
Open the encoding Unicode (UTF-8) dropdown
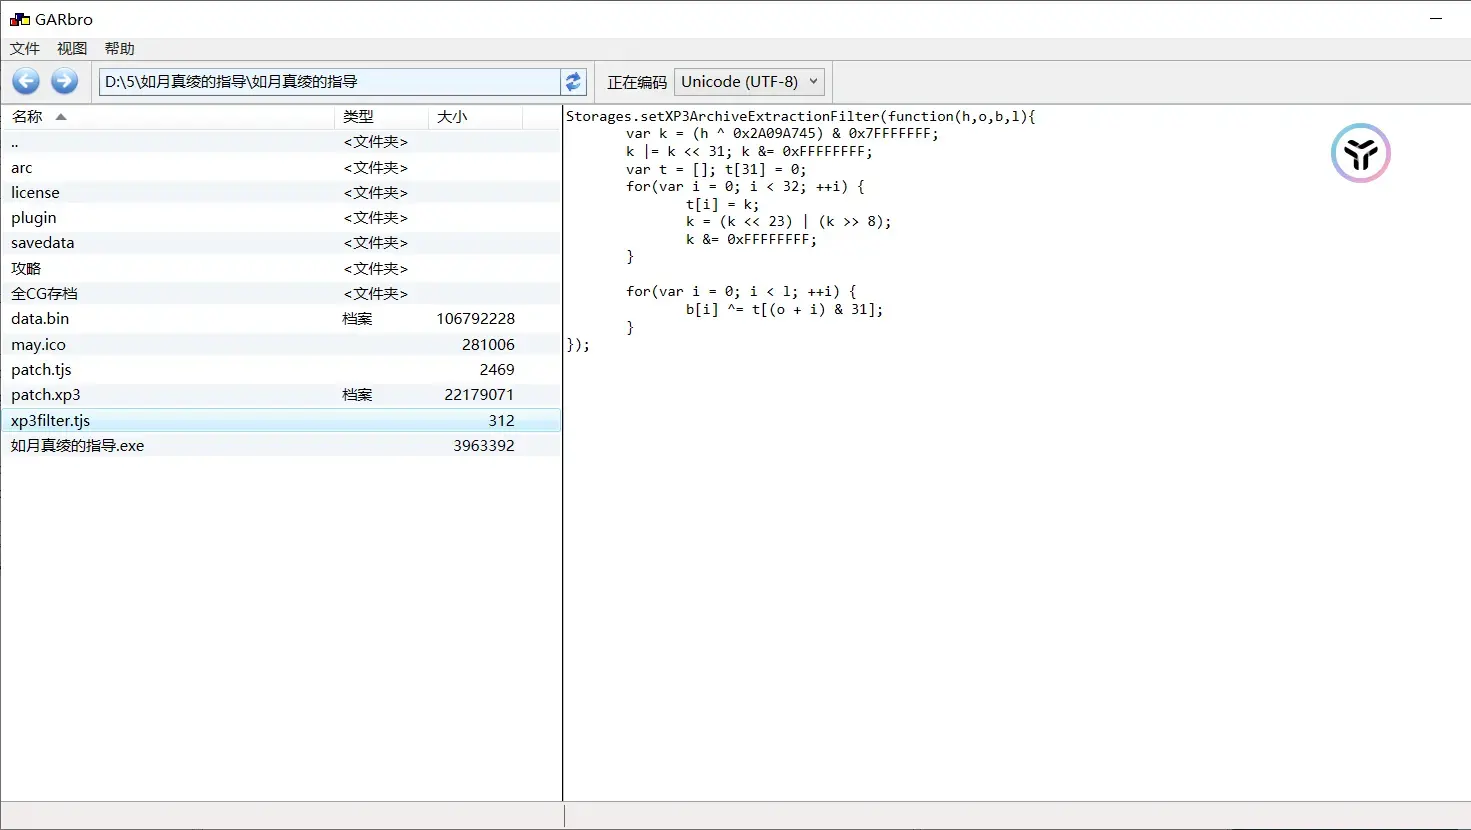[749, 82]
